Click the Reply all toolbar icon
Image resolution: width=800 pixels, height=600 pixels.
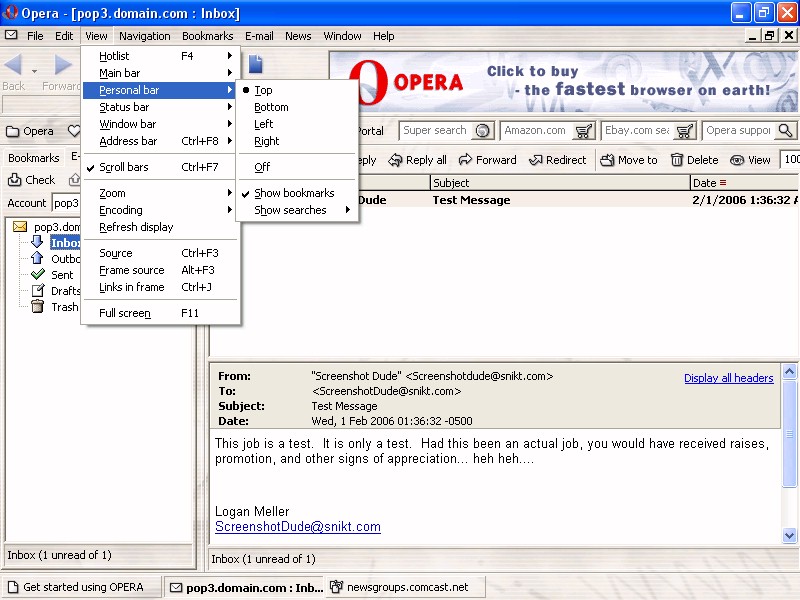(x=395, y=160)
